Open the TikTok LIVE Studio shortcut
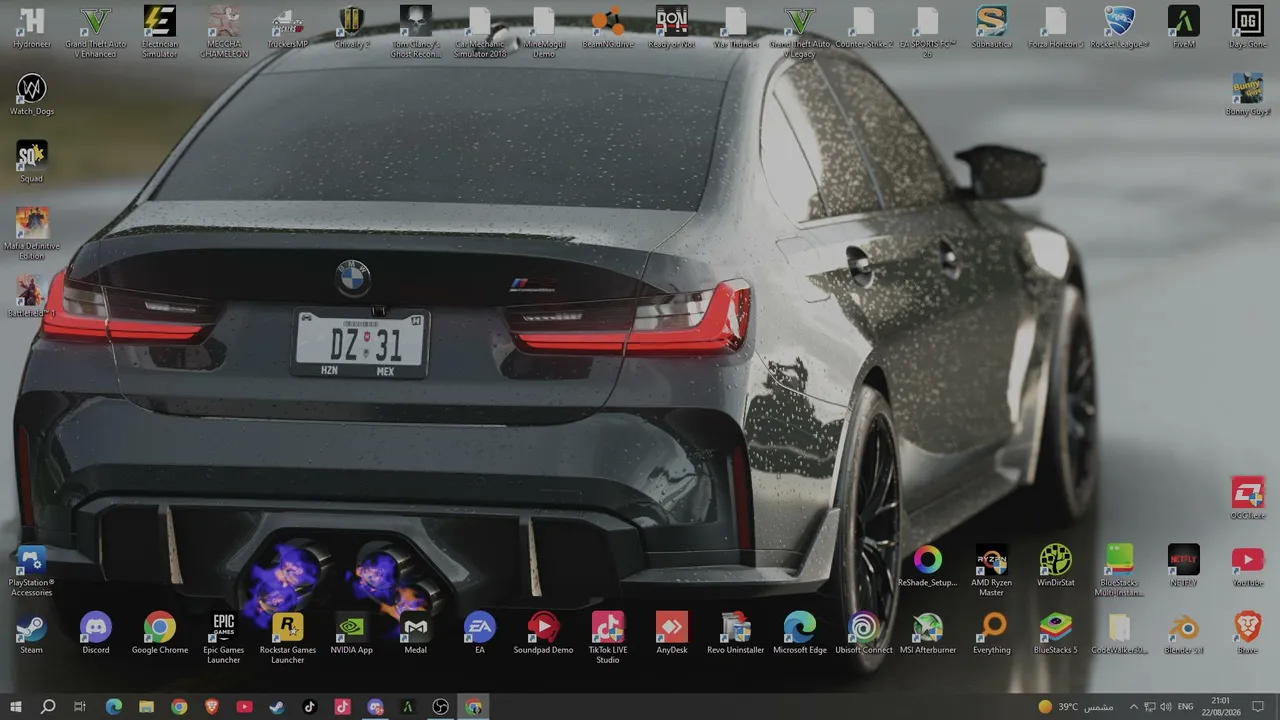Viewport: 1280px width, 720px height. click(608, 638)
